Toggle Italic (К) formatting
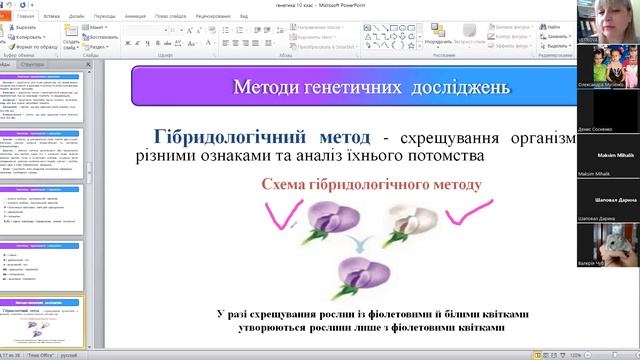The height and width of the screenshot is (360, 640). coord(138,43)
